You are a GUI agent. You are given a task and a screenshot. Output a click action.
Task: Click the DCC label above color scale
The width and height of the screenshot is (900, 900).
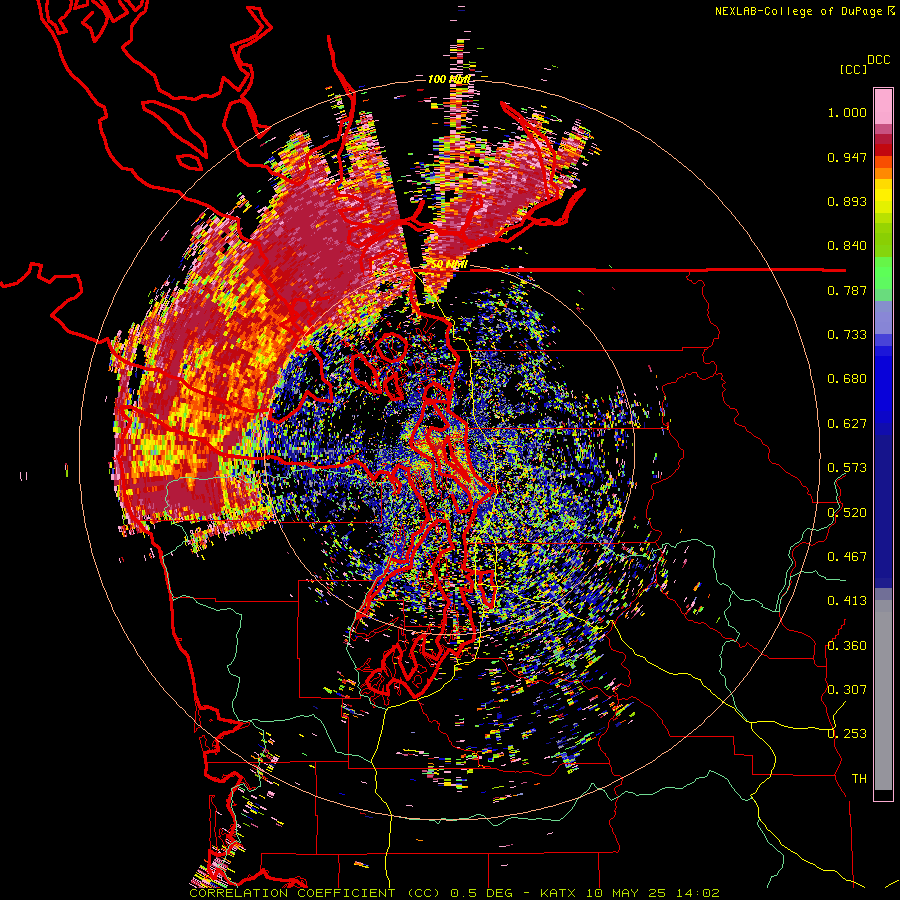click(x=878, y=60)
